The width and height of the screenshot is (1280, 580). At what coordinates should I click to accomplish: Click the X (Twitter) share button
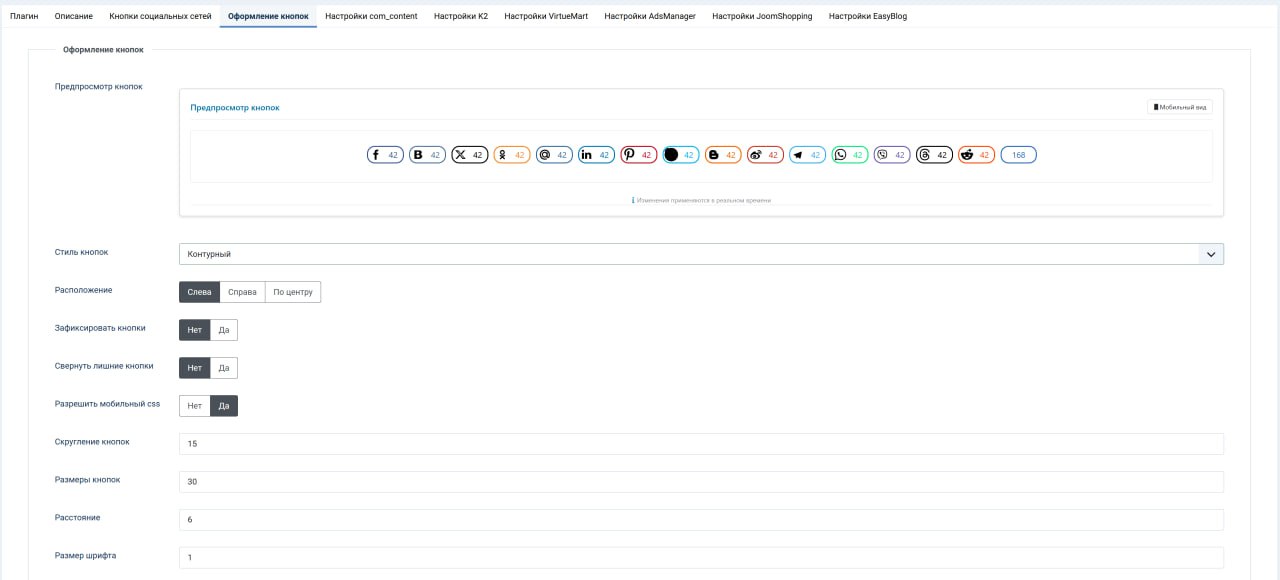click(x=469, y=155)
